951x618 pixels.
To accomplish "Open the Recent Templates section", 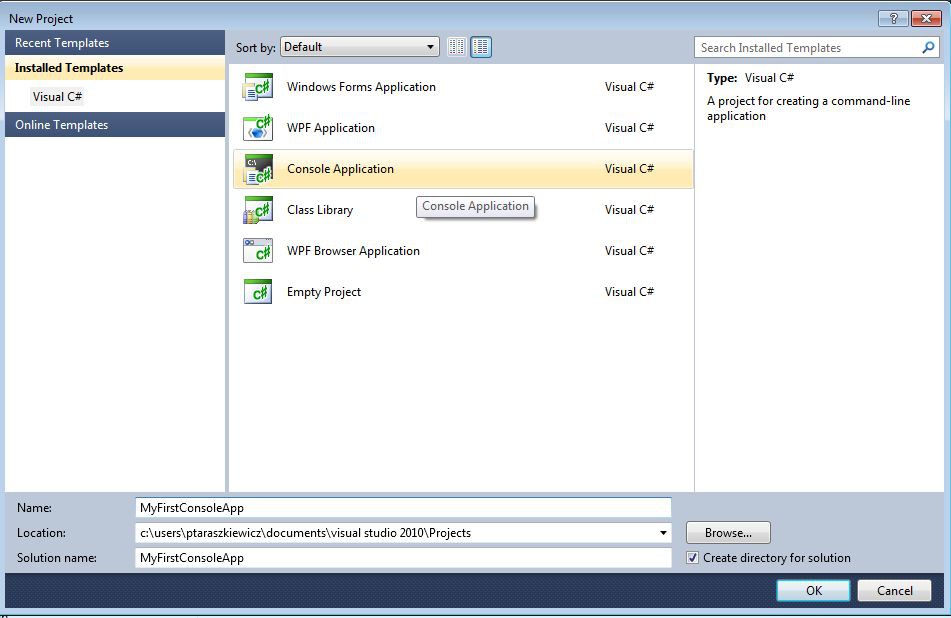I will coord(115,43).
